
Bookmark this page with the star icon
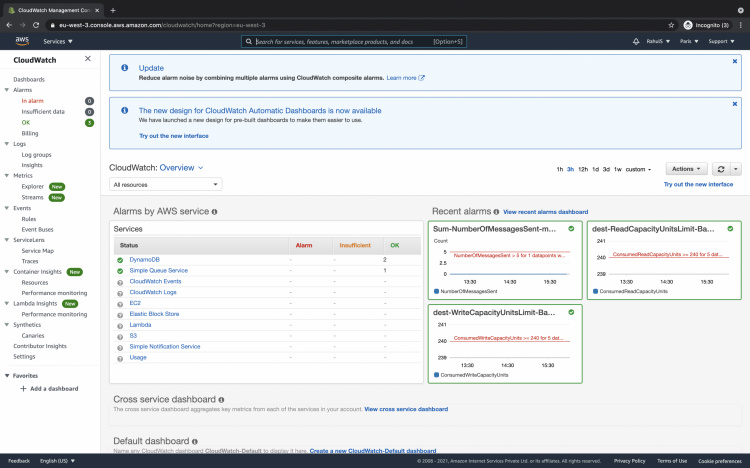click(x=669, y=24)
